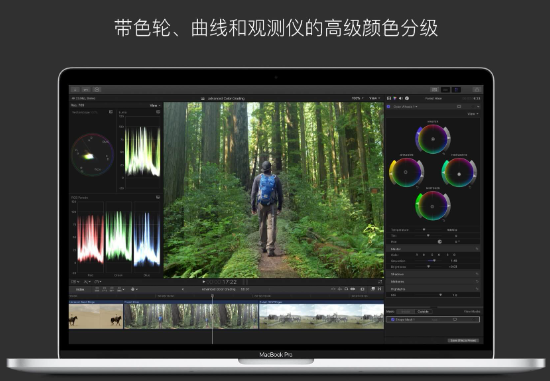This screenshot has width=550, height=381.
Task: Reset the Master parameters section icon
Action: [x=477, y=249]
